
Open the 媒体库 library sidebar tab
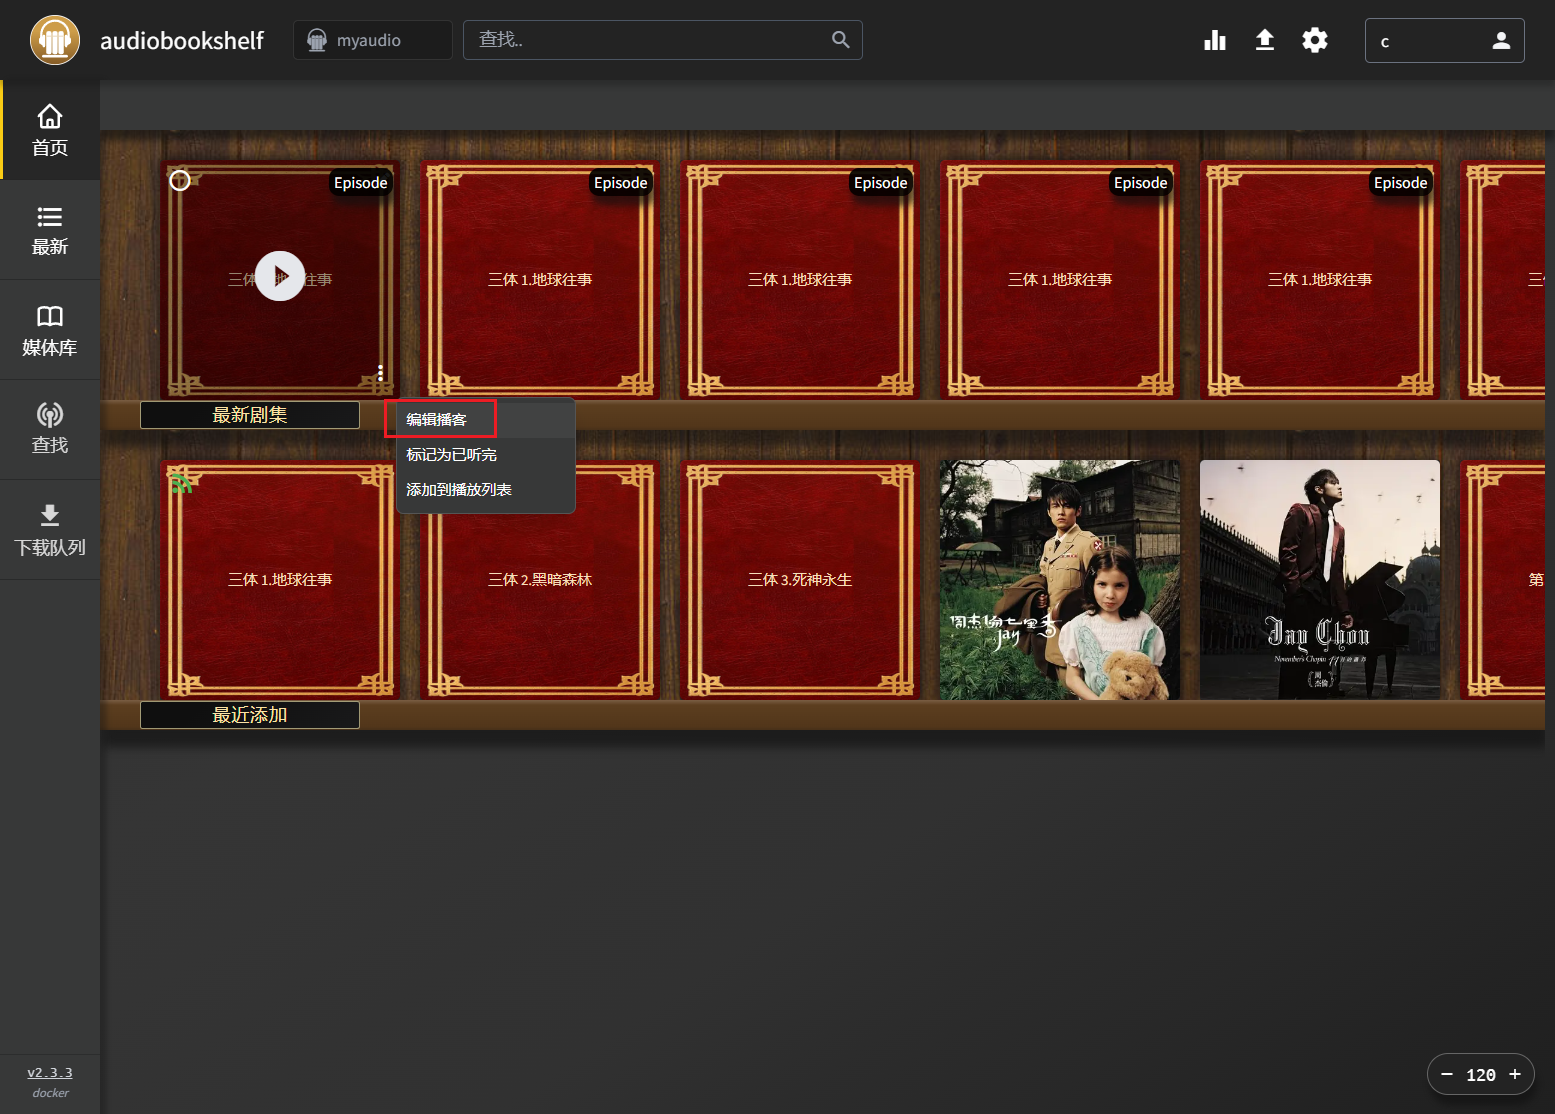pyautogui.click(x=50, y=330)
